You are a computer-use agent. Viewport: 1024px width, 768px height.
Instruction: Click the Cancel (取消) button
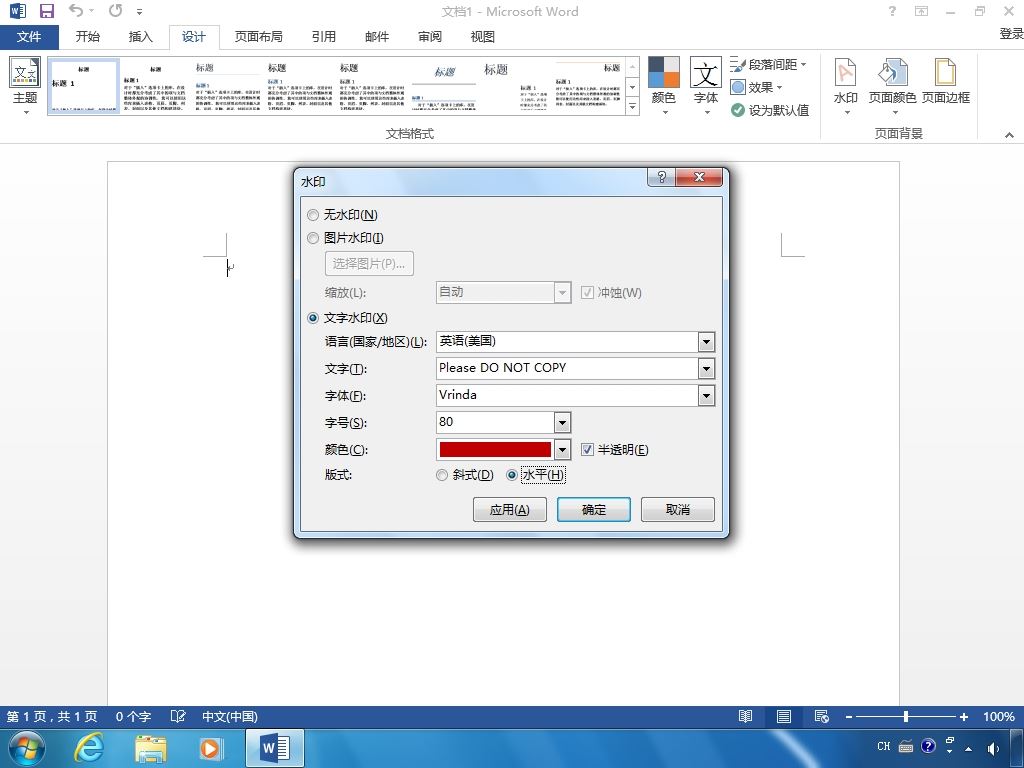click(x=678, y=509)
